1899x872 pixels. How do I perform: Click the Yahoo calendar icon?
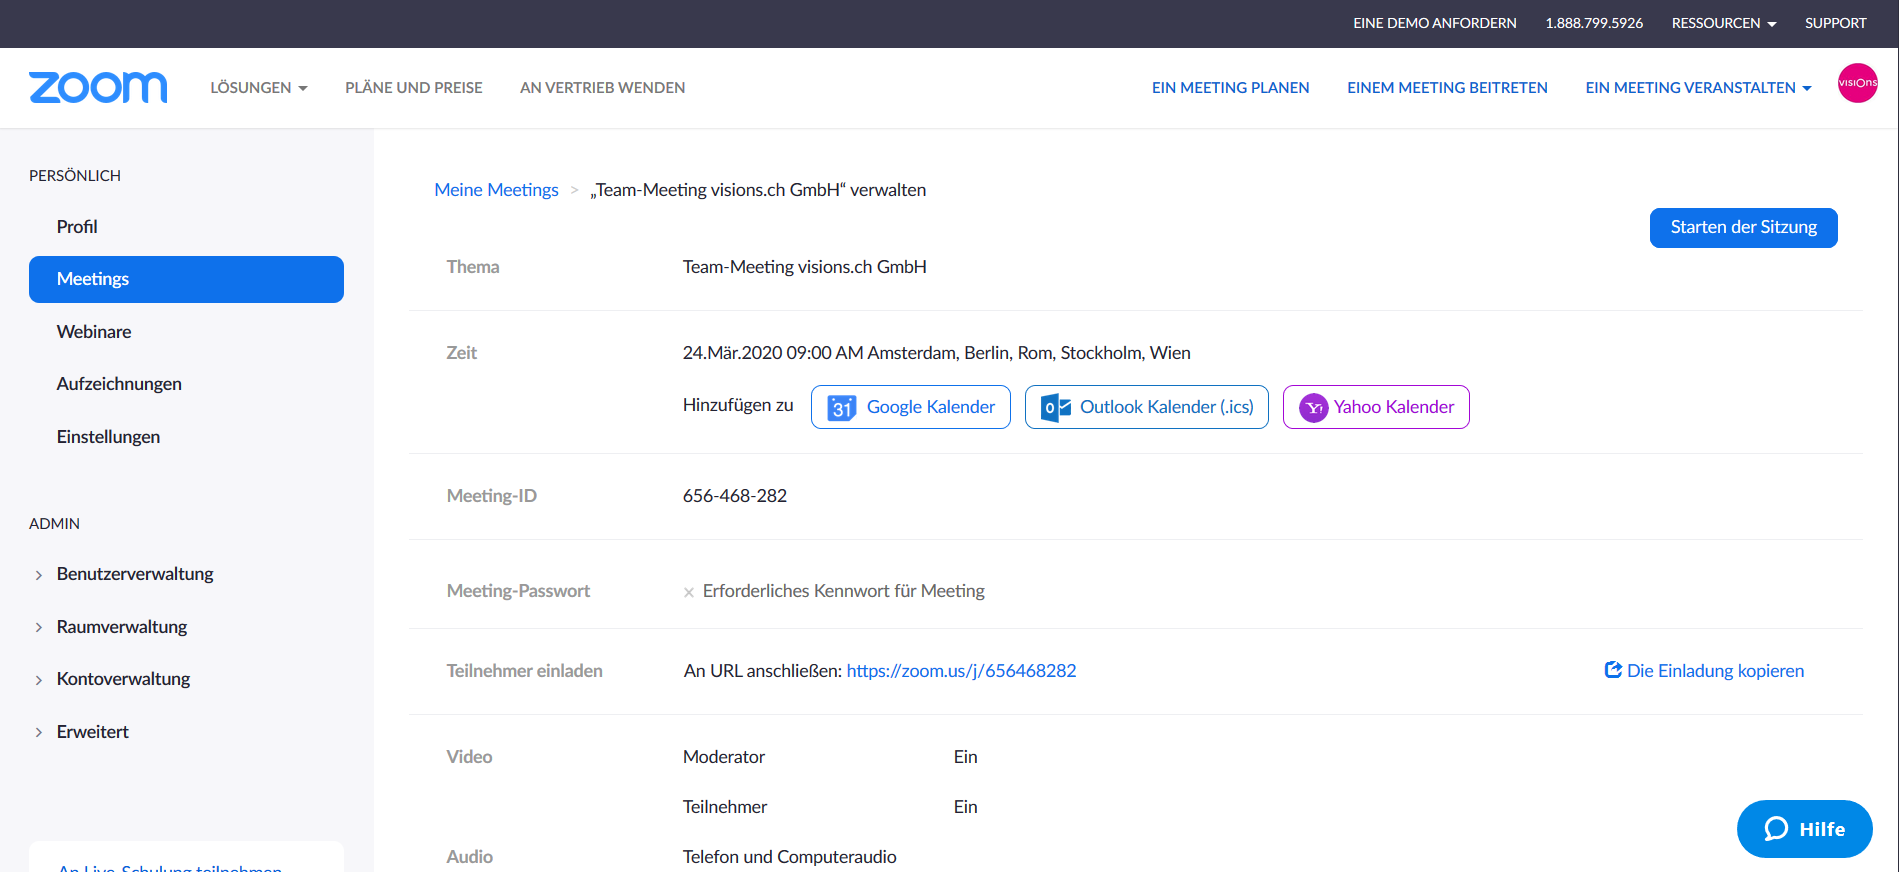[x=1313, y=407]
